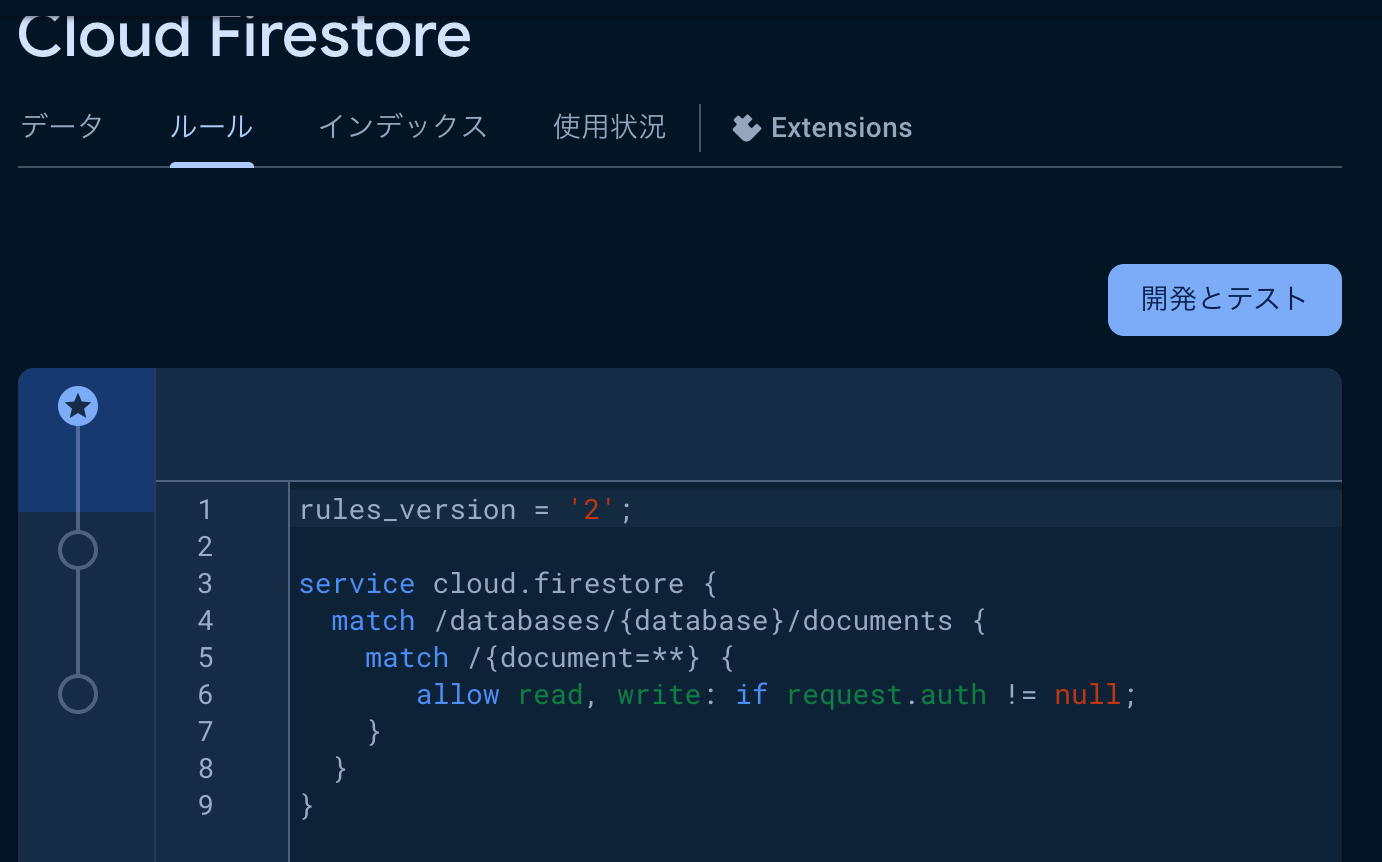Click '/databases/{database}/documents' path text
Screen dimensions: 1382x862
pyautogui.click(x=693, y=621)
